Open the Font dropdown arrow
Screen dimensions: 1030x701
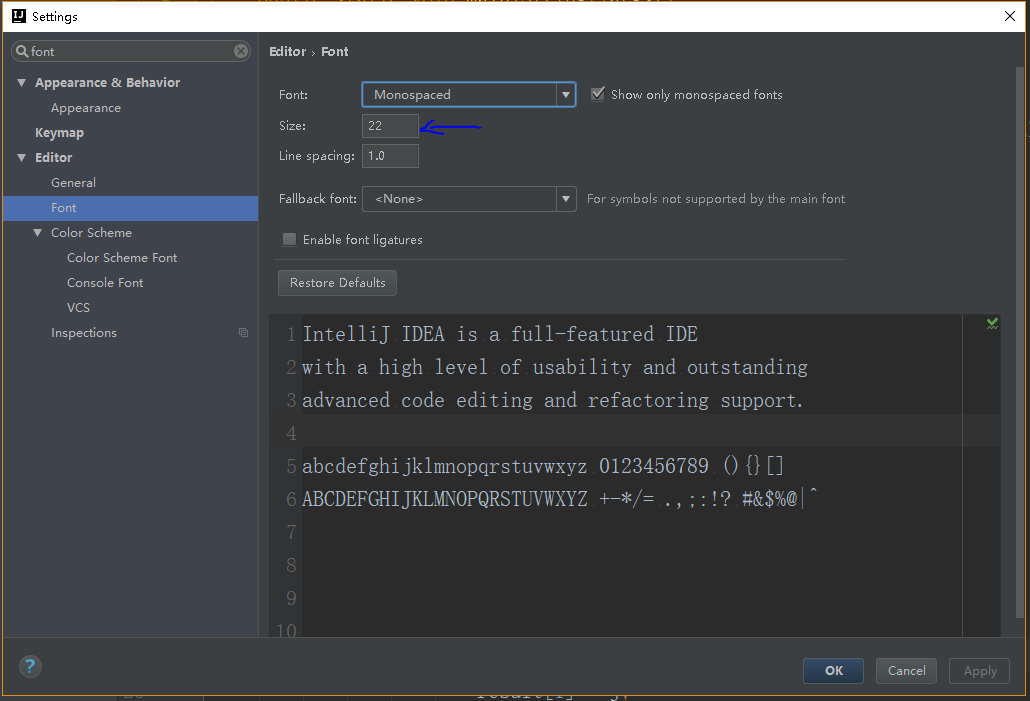click(x=566, y=95)
